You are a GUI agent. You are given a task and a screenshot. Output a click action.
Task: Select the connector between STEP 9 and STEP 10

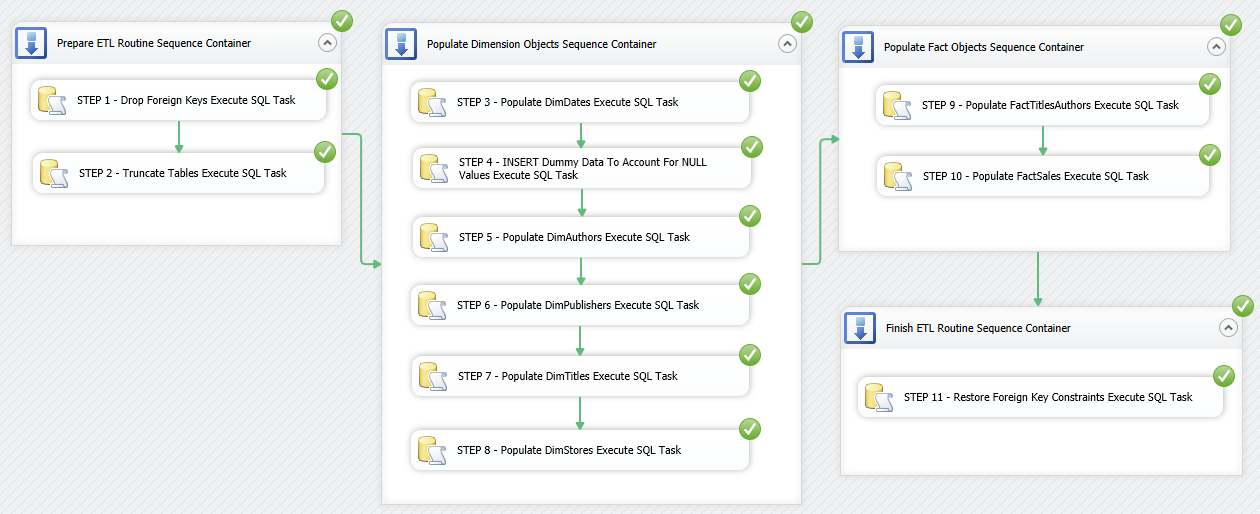1042,141
